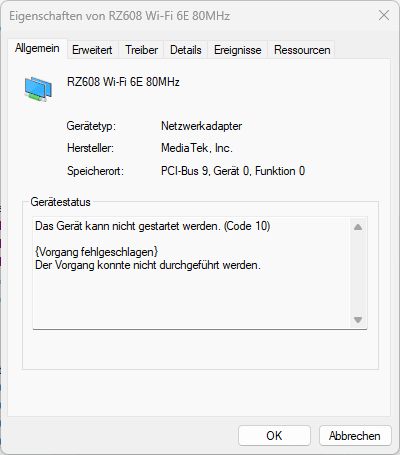Open the Erweitert tab
Image resolution: width=400 pixels, height=455 pixels.
click(x=92, y=50)
